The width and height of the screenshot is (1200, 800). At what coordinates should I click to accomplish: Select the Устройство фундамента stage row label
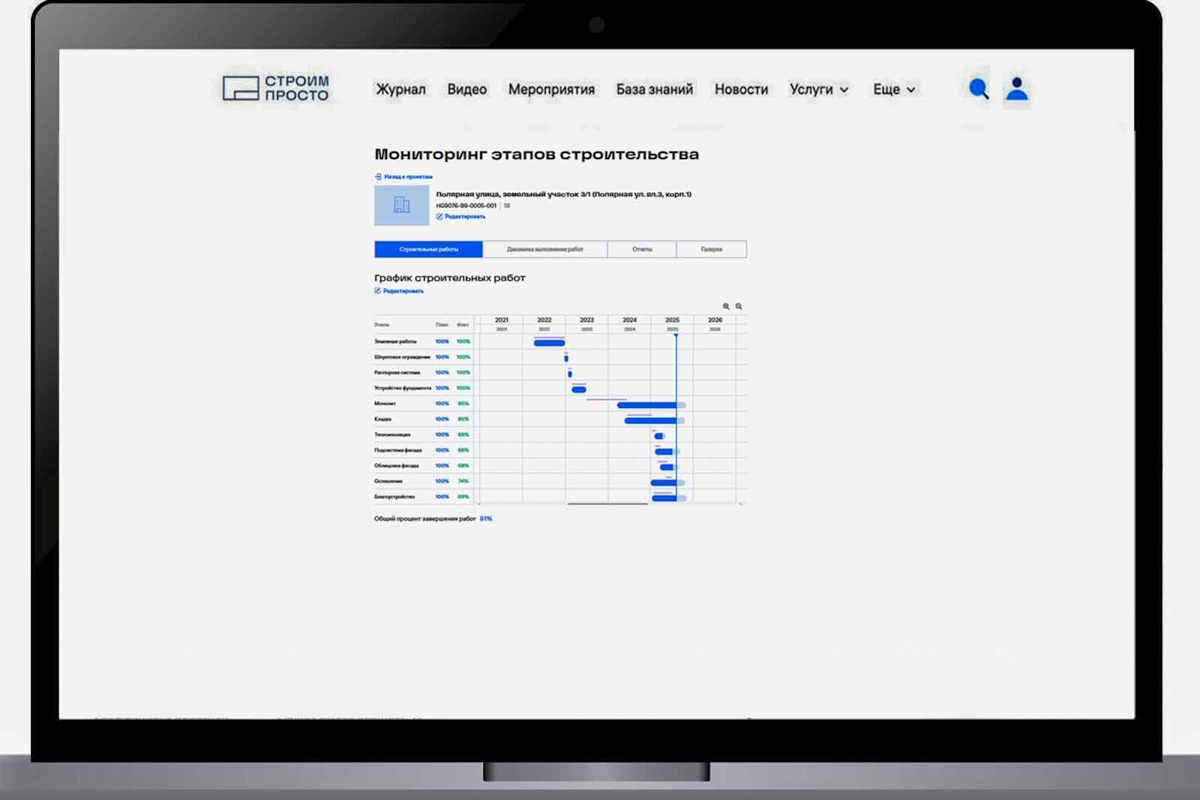[x=403, y=388]
